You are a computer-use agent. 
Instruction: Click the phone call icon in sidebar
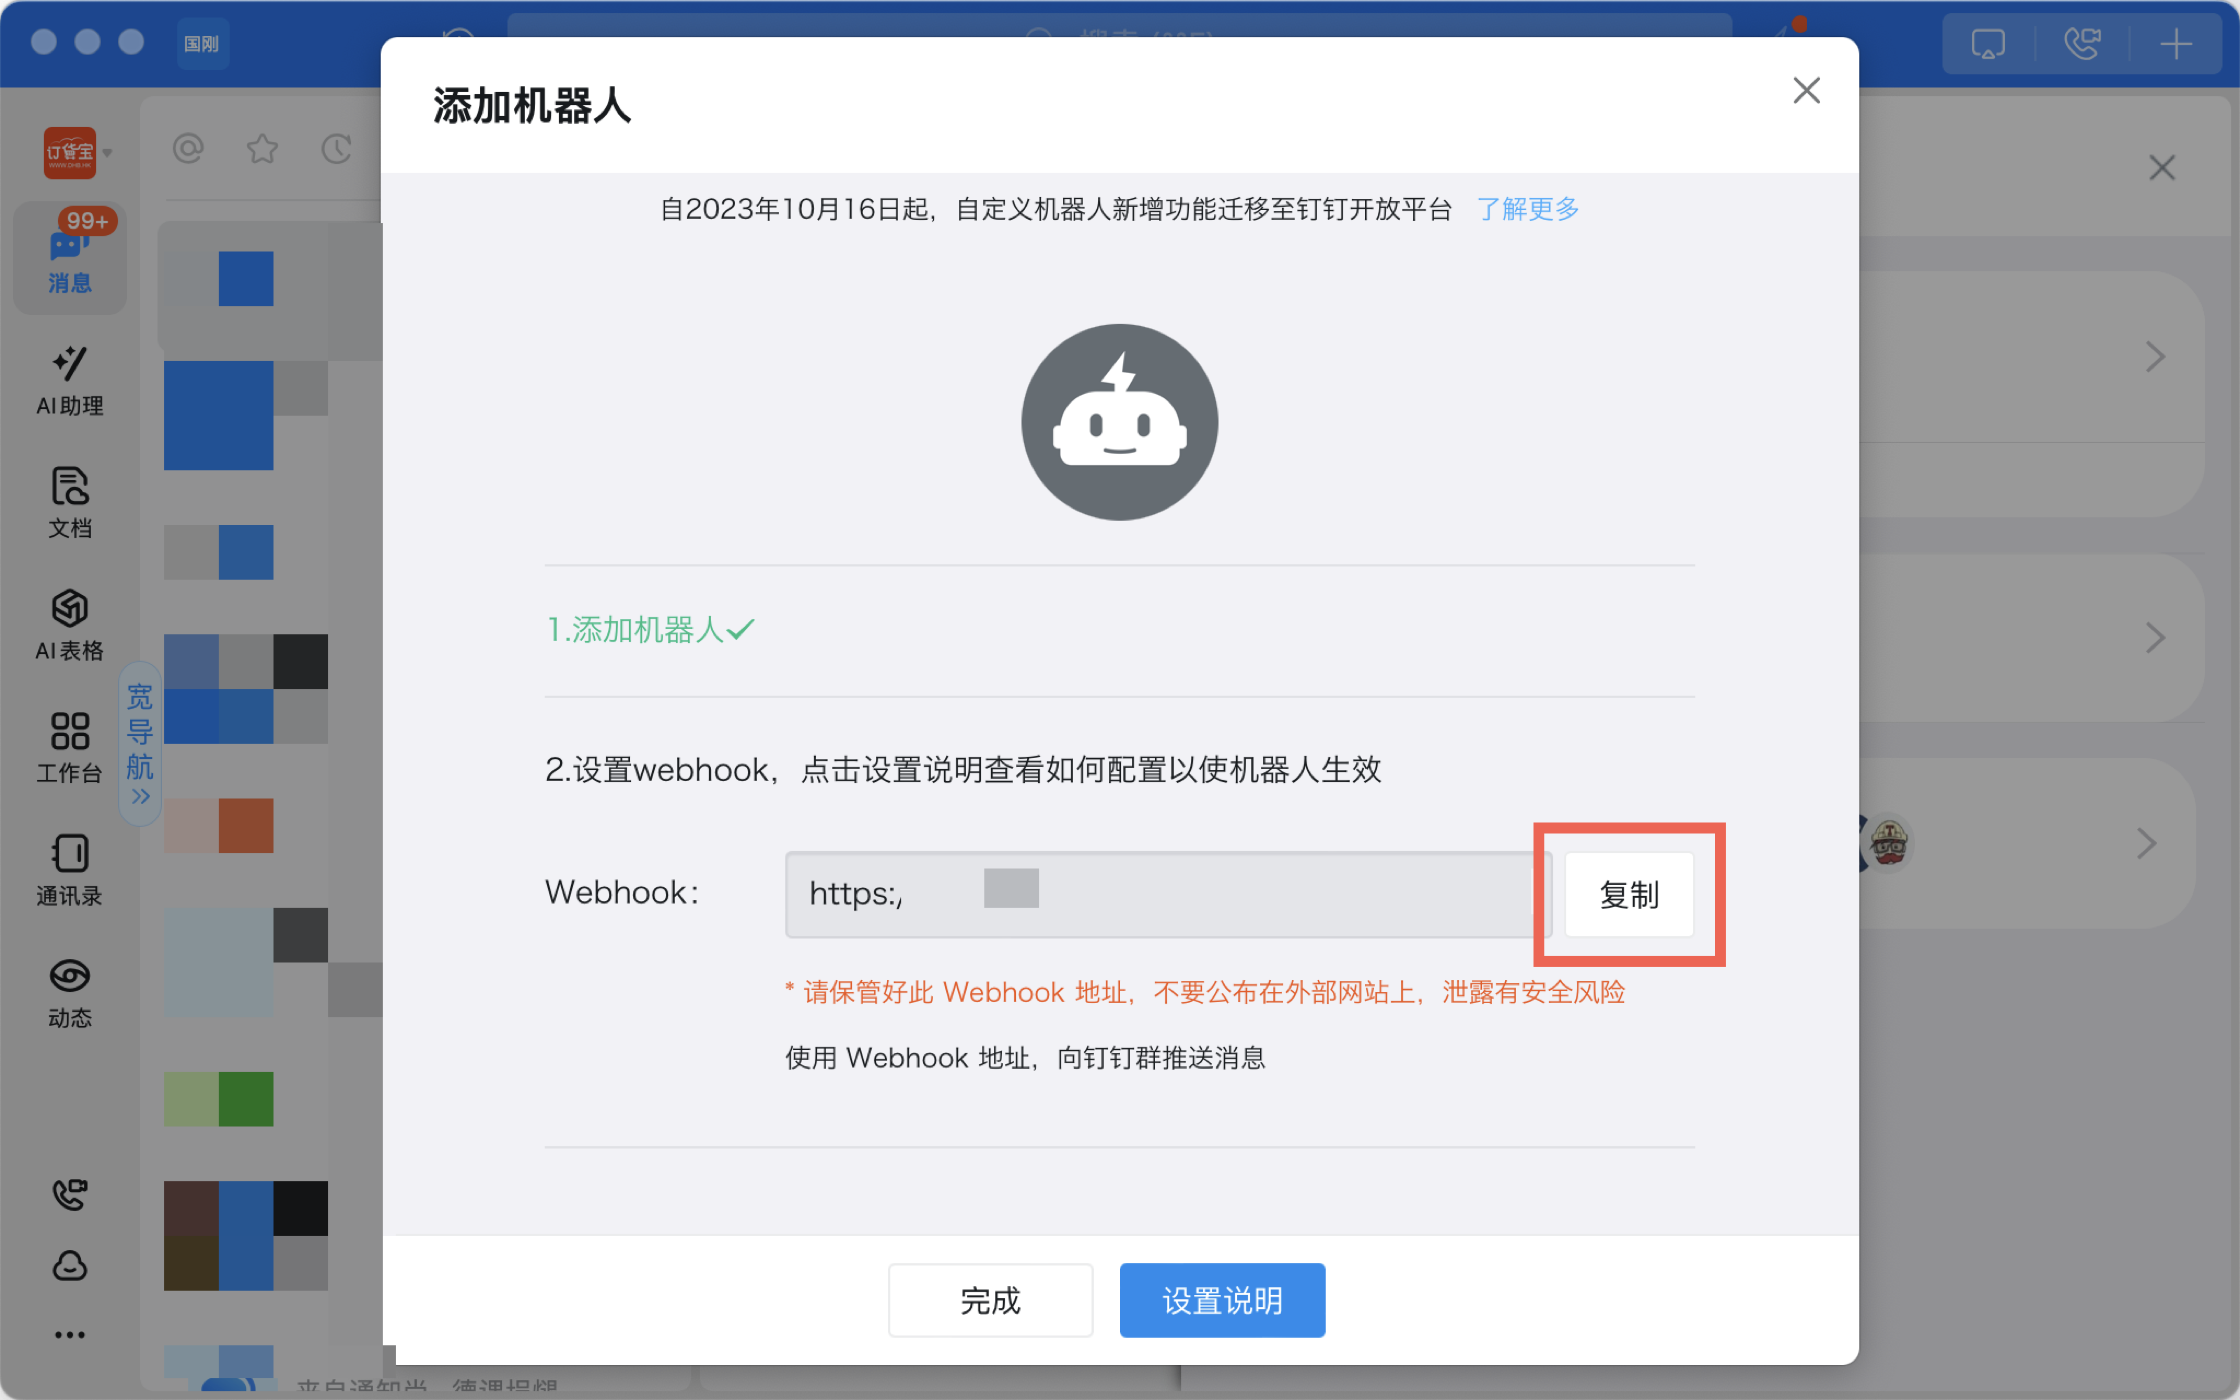tap(69, 1193)
